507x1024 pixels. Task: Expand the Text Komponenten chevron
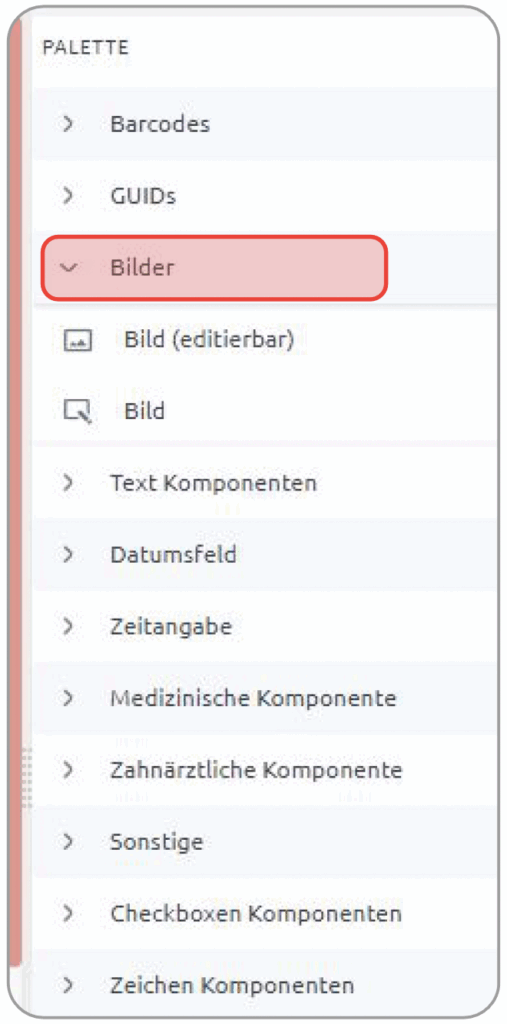[x=67, y=483]
